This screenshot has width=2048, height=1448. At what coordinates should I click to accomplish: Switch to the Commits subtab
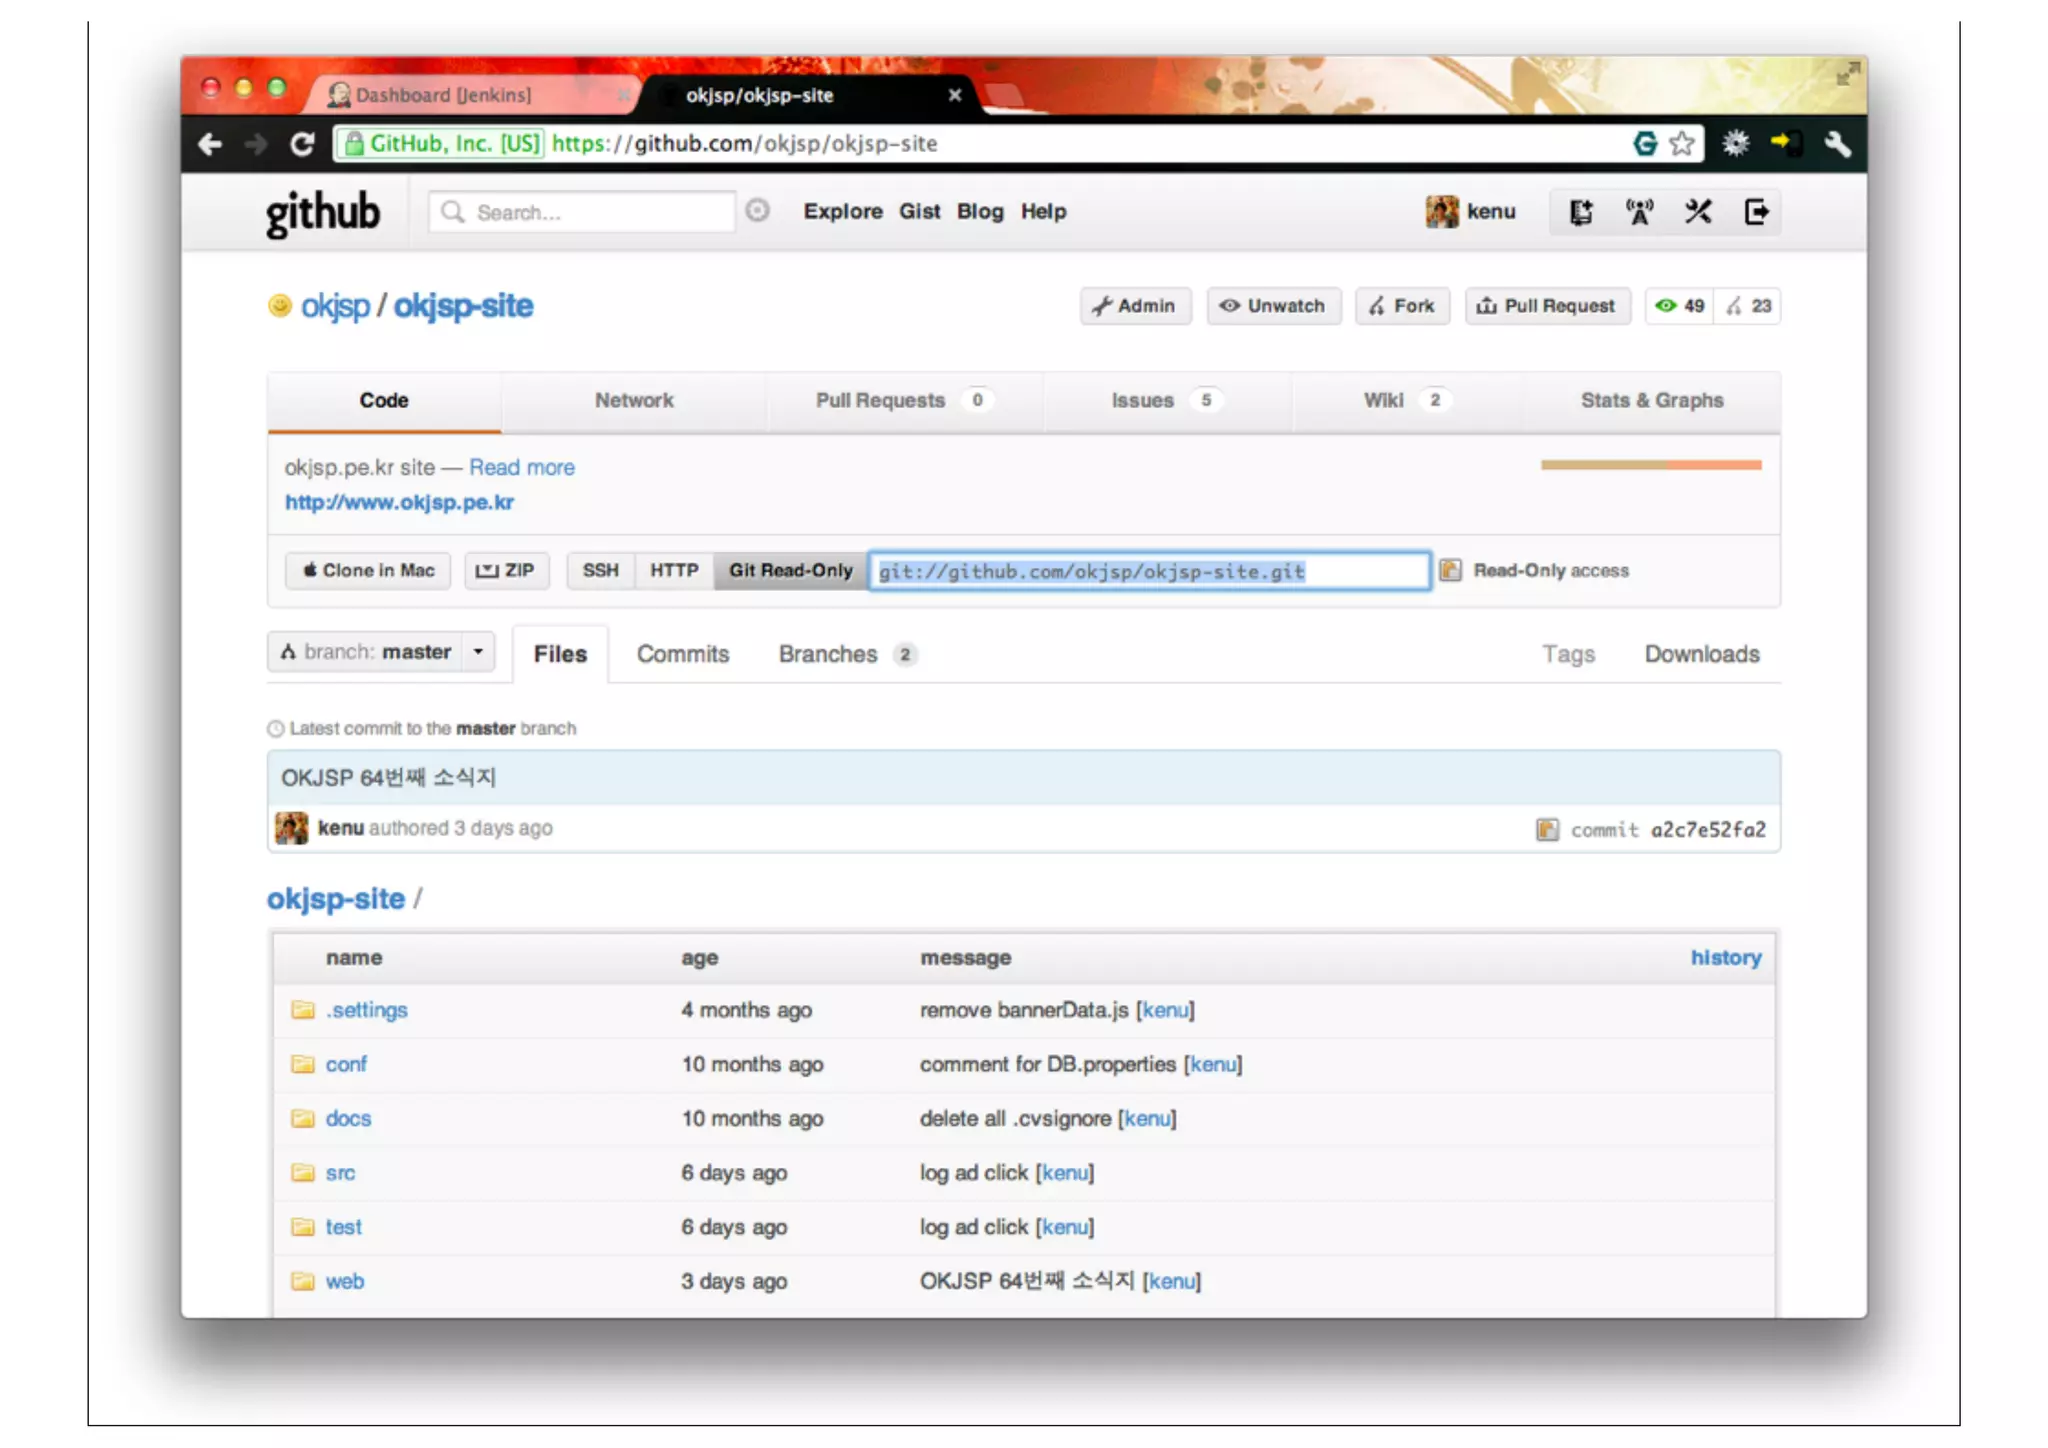pos(683,654)
